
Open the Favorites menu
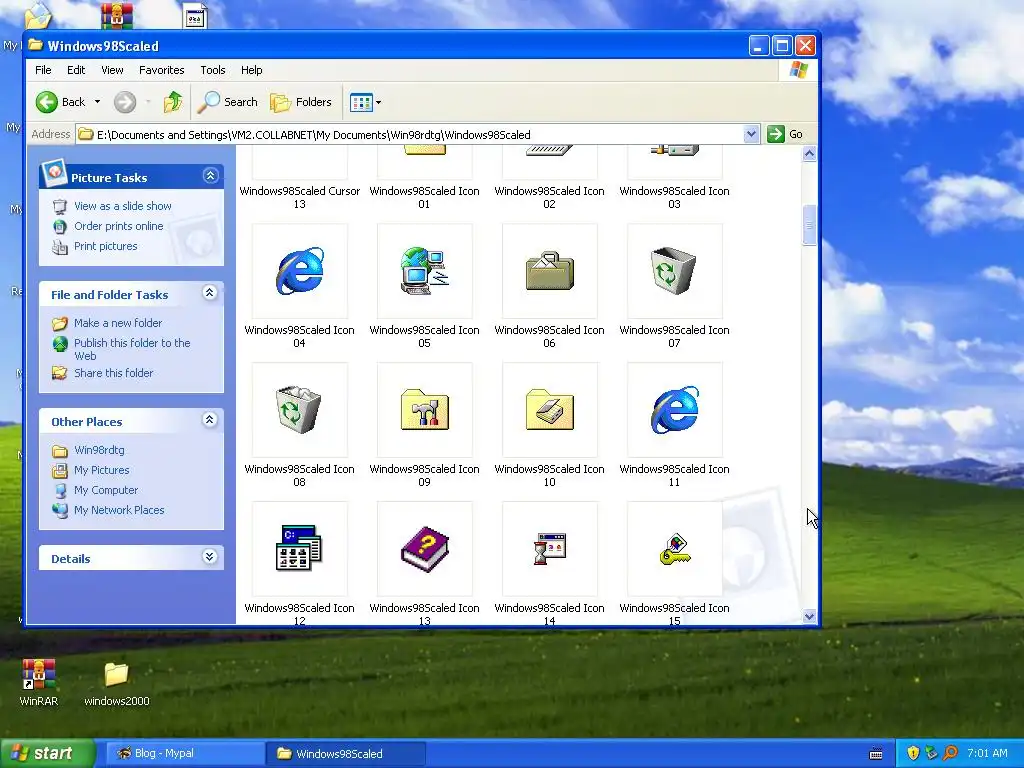click(x=161, y=70)
